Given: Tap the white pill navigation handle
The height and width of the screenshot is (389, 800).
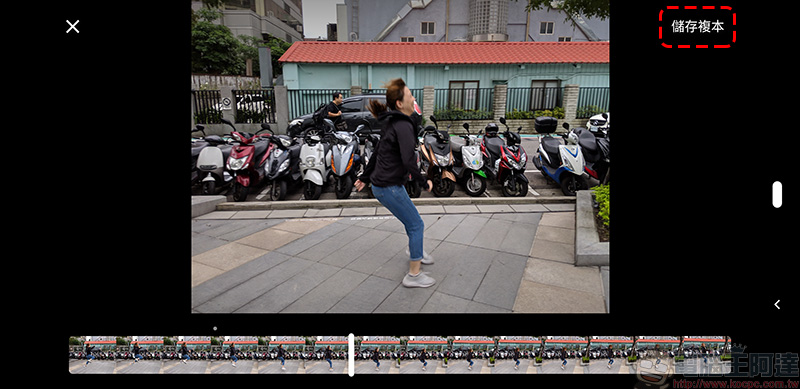Looking at the screenshot, I should (777, 194).
